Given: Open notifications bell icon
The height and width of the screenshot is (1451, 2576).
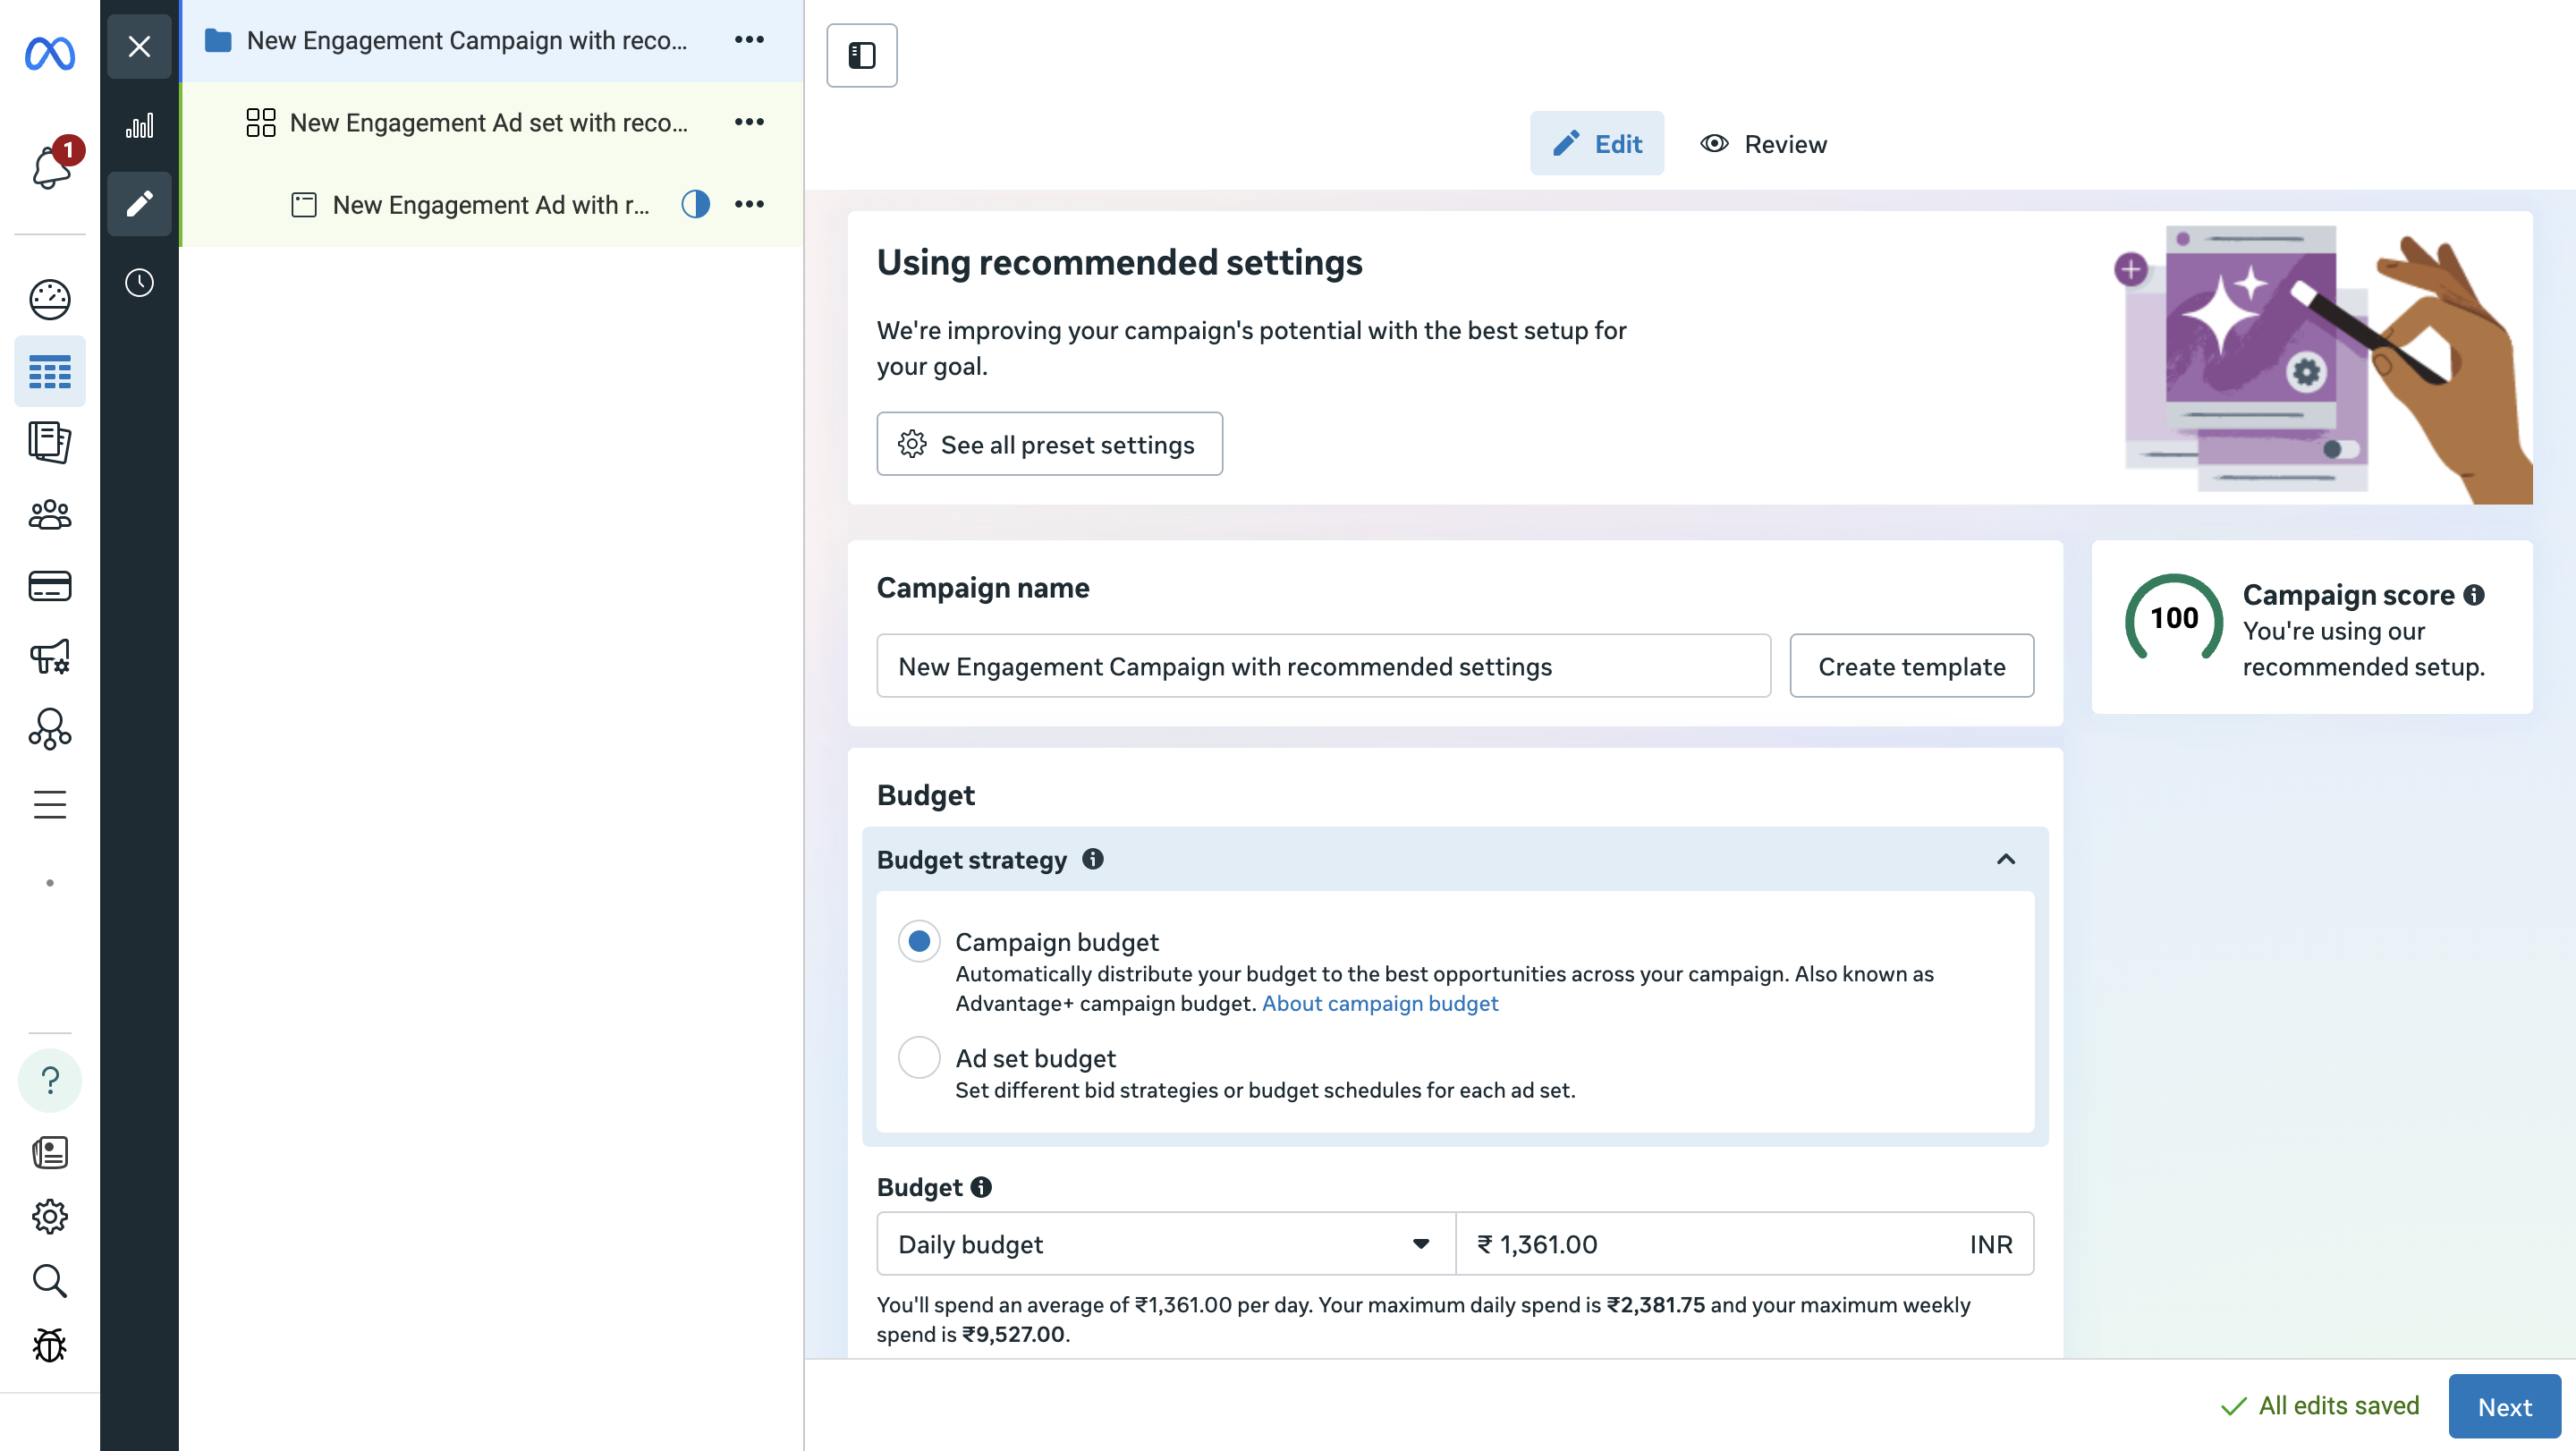Looking at the screenshot, I should tap(50, 166).
